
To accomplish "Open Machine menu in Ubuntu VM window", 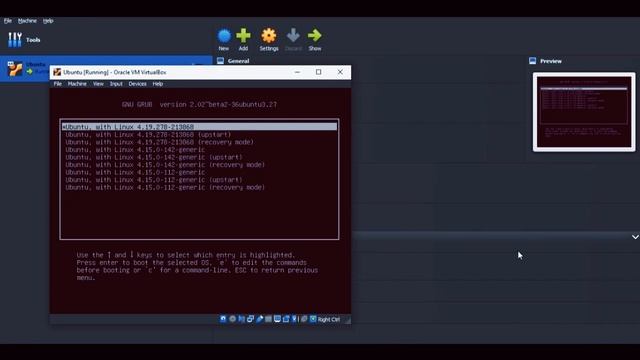I will pos(77,84).
